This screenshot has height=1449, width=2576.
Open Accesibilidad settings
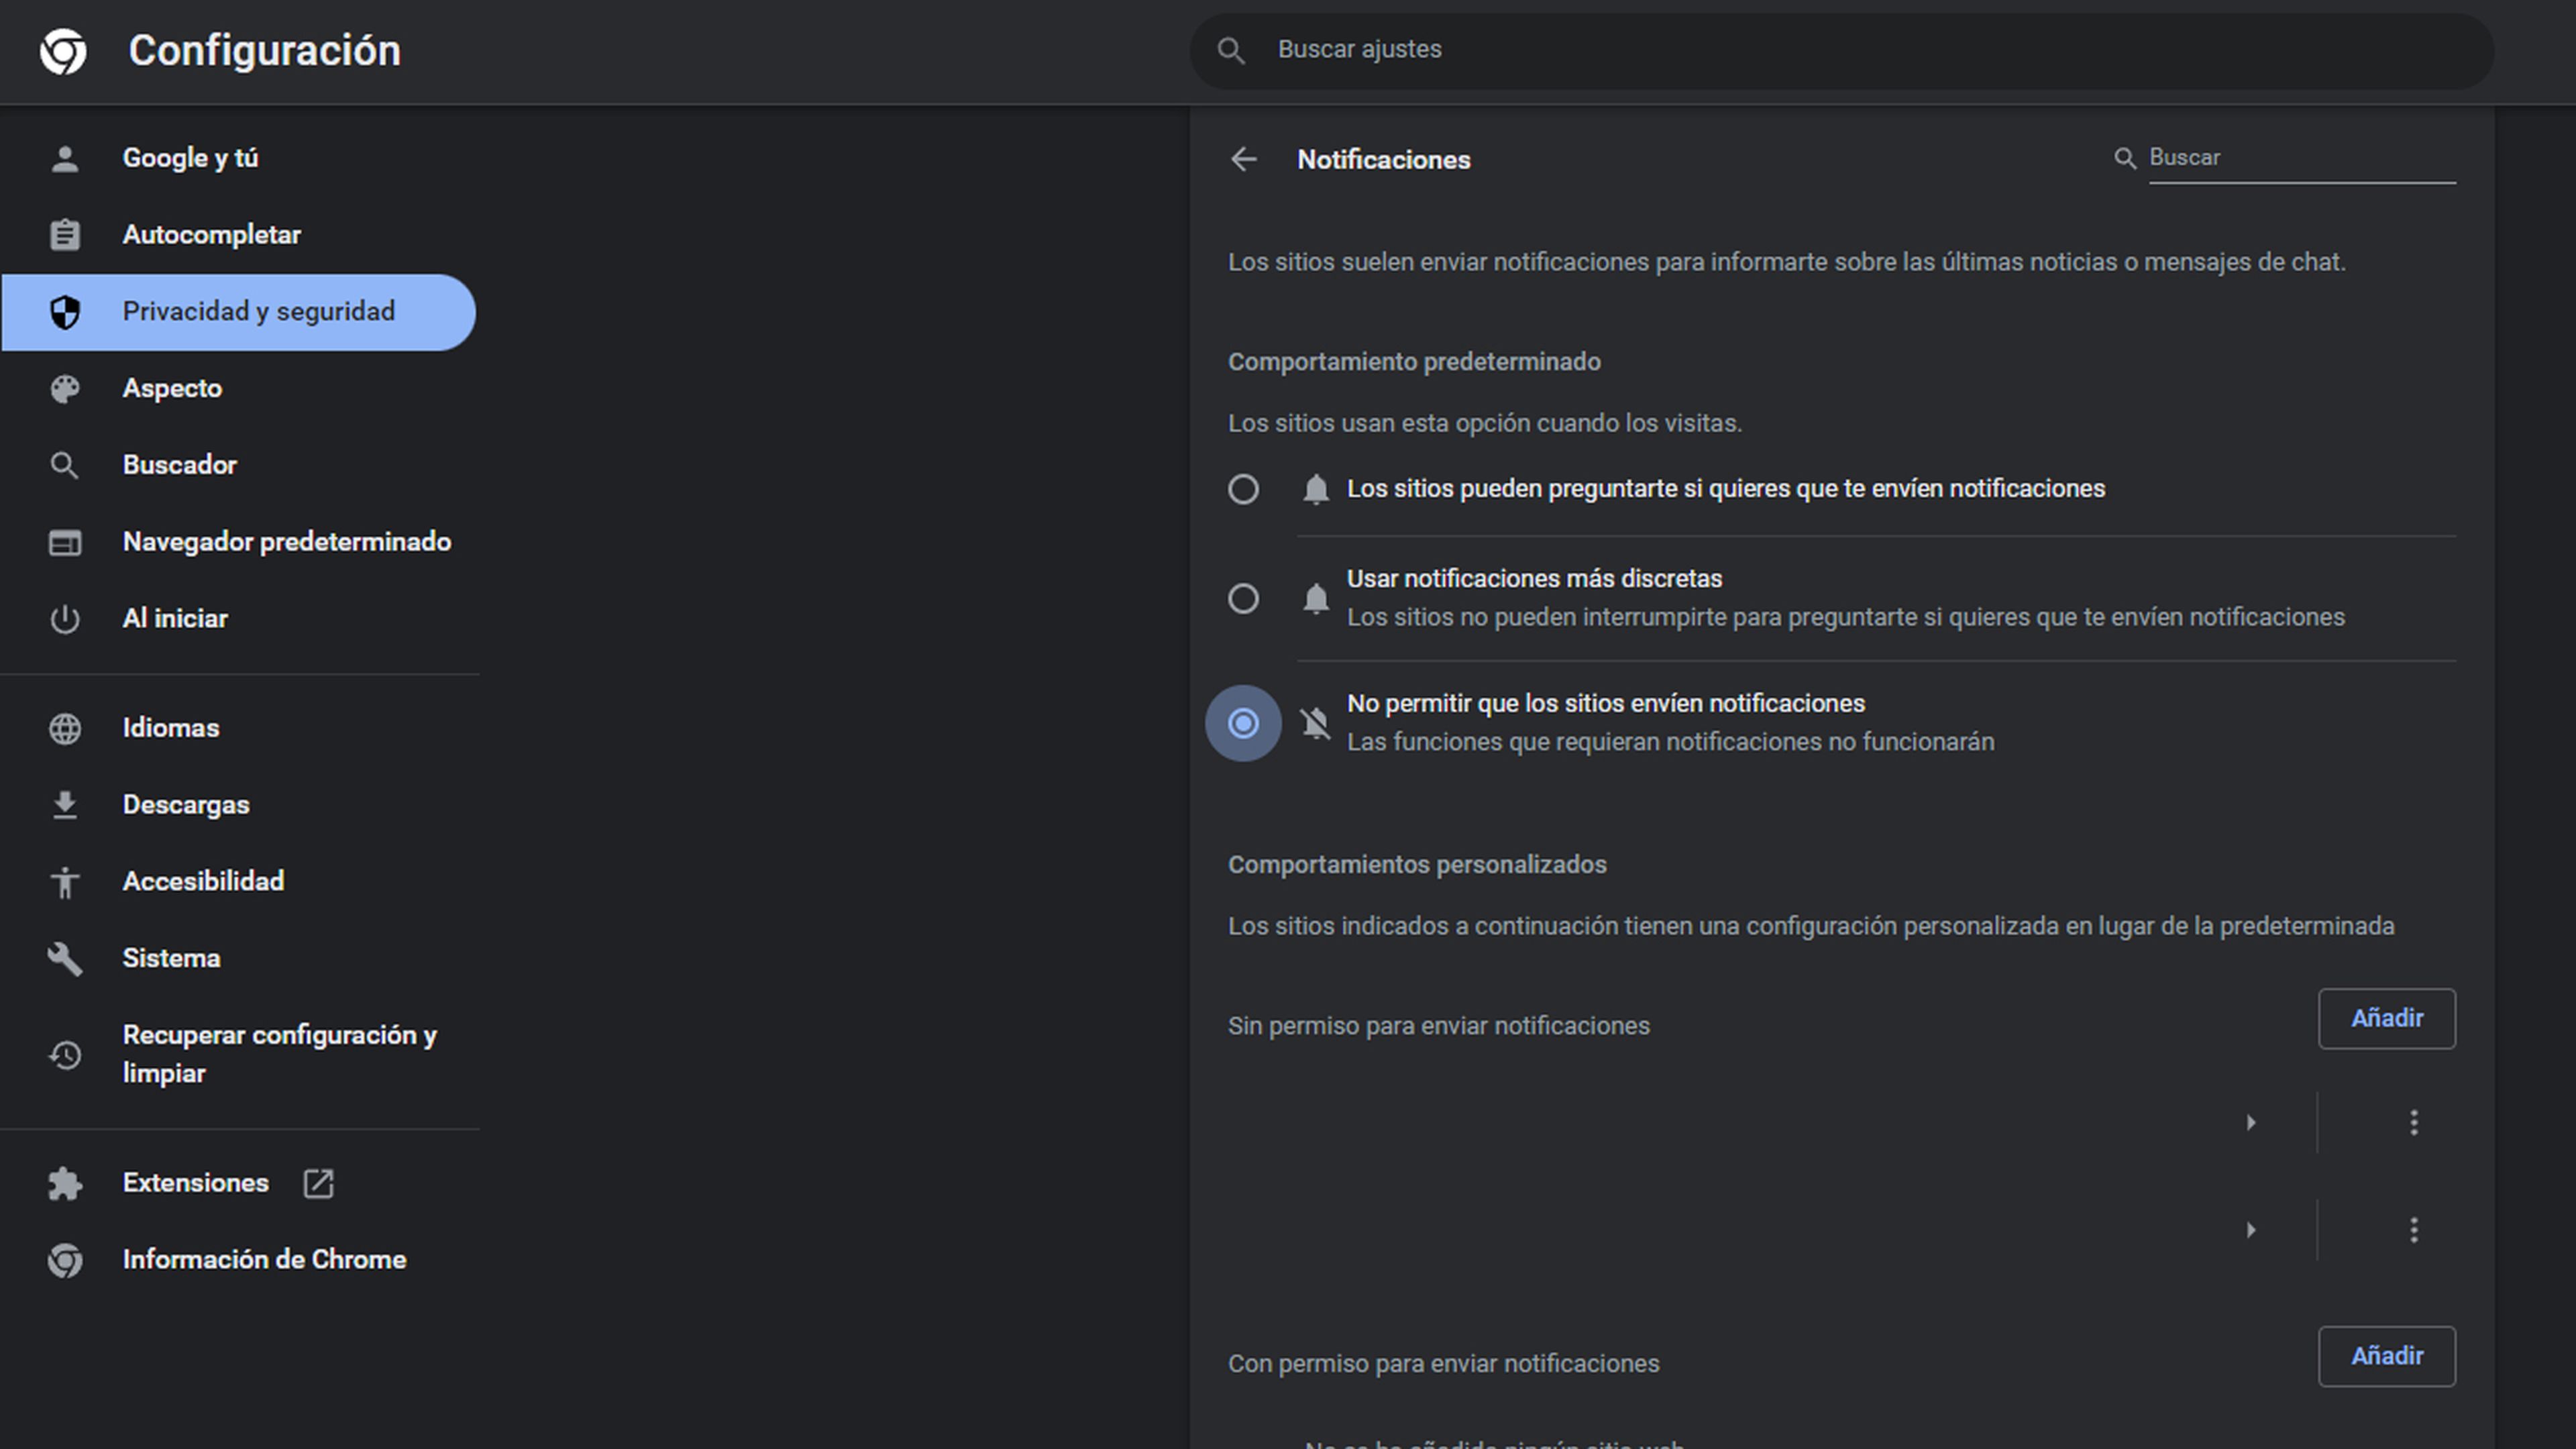203,882
